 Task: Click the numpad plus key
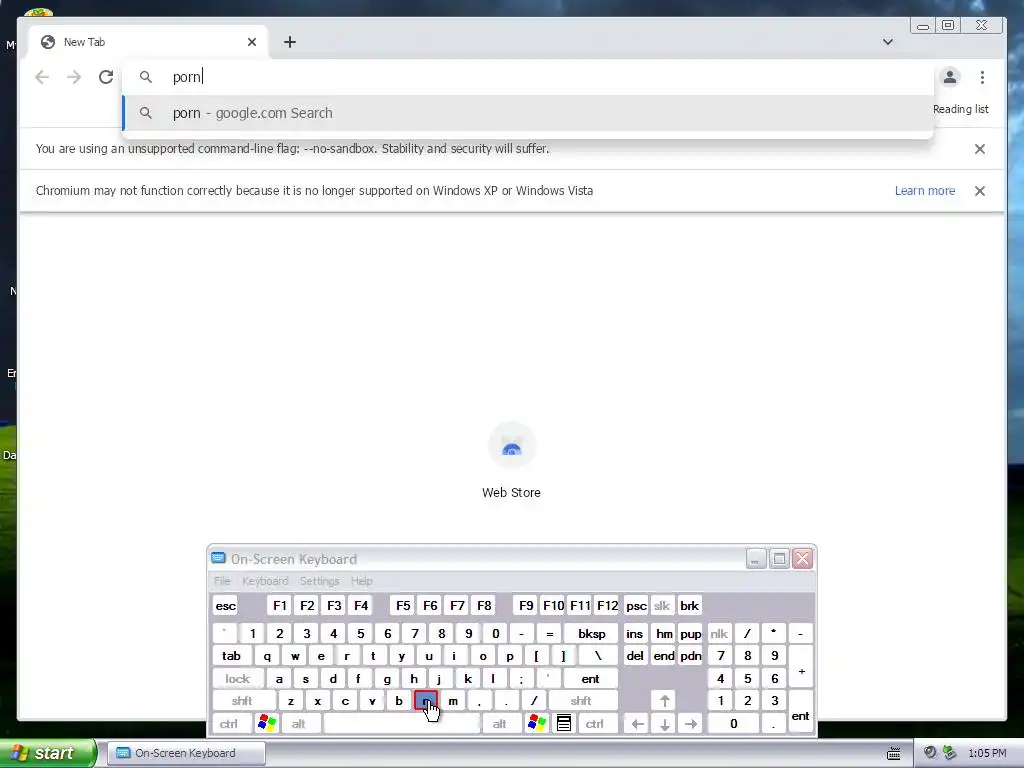click(x=801, y=667)
